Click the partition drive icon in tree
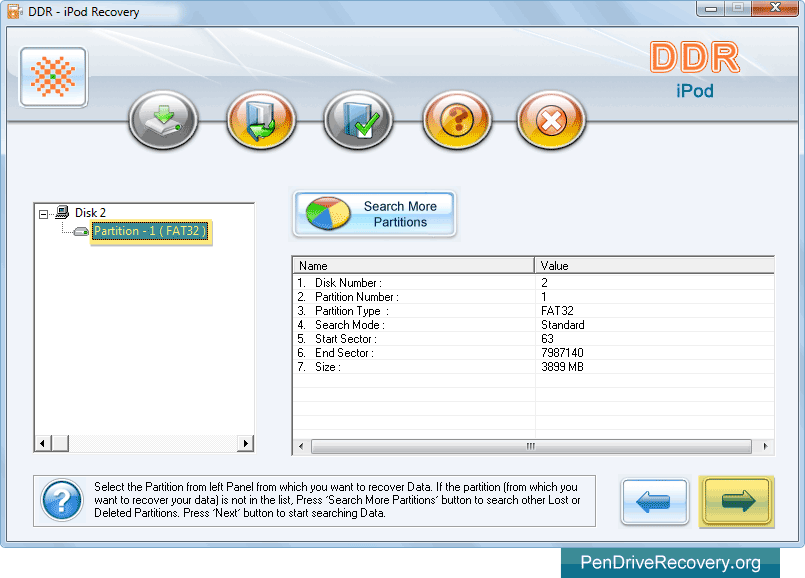 click(81, 232)
